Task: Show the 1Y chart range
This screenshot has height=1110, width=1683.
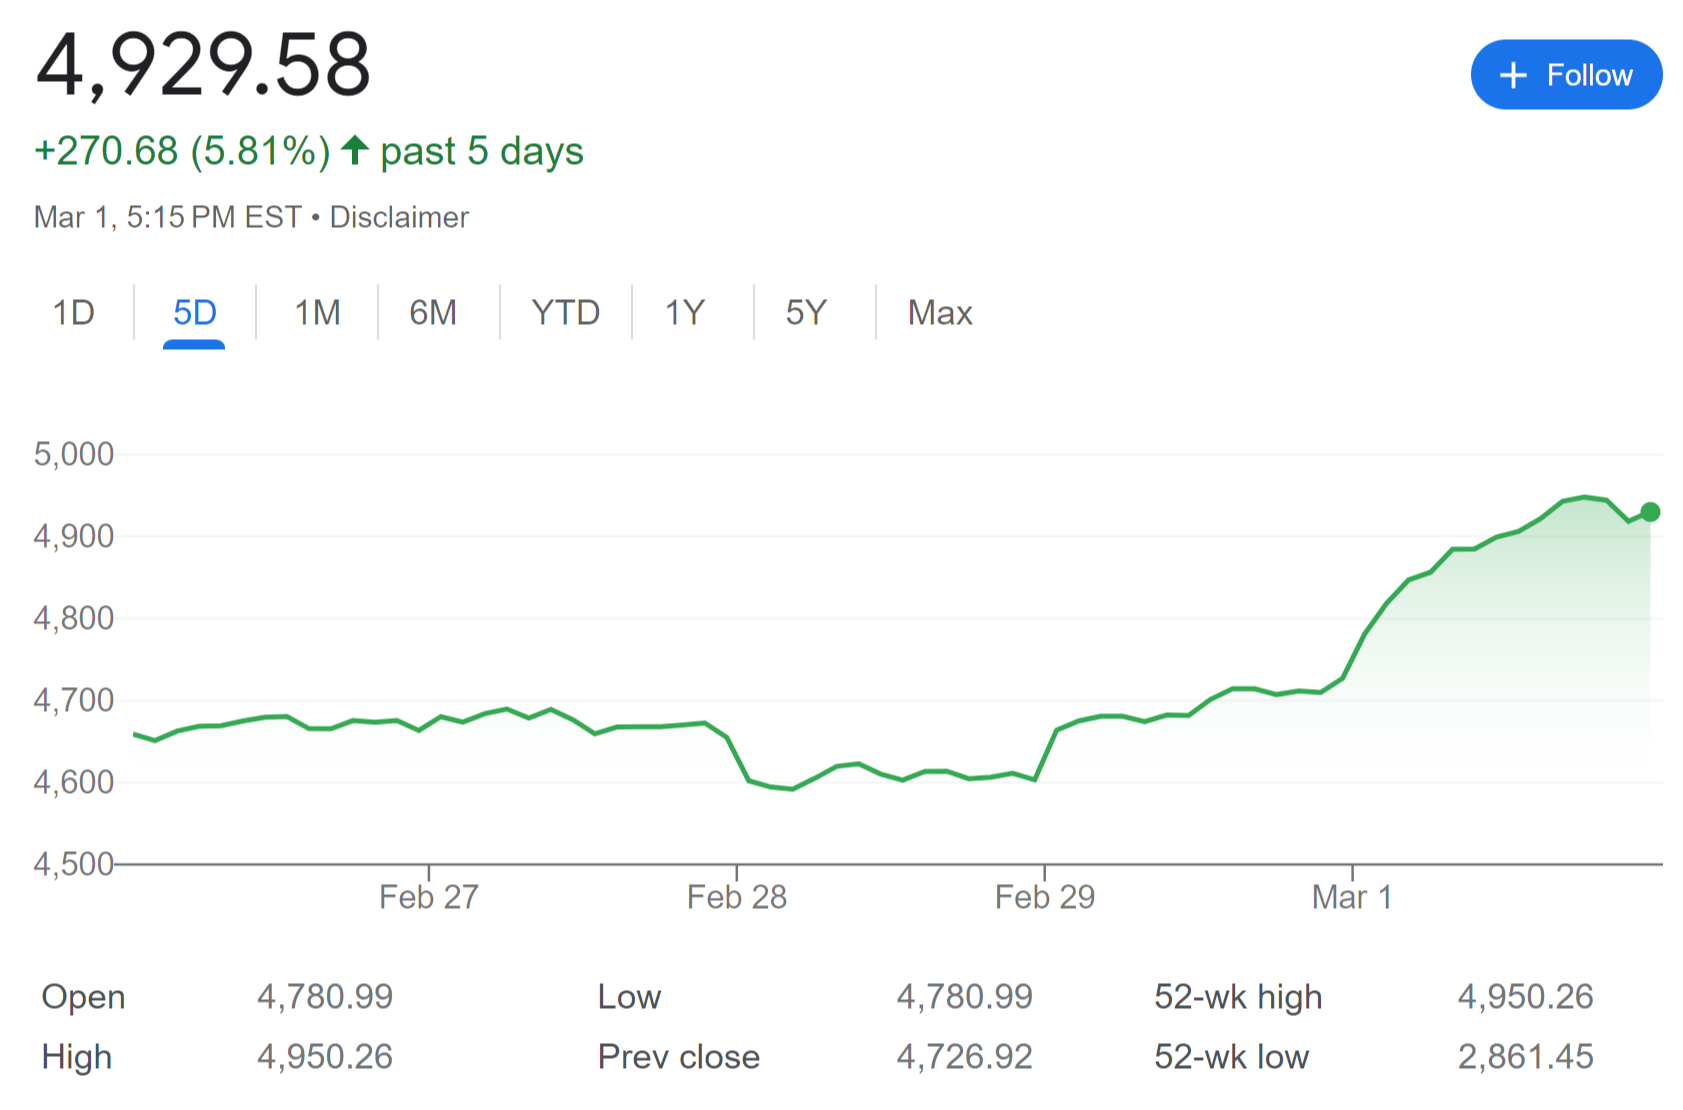Action: 685,313
